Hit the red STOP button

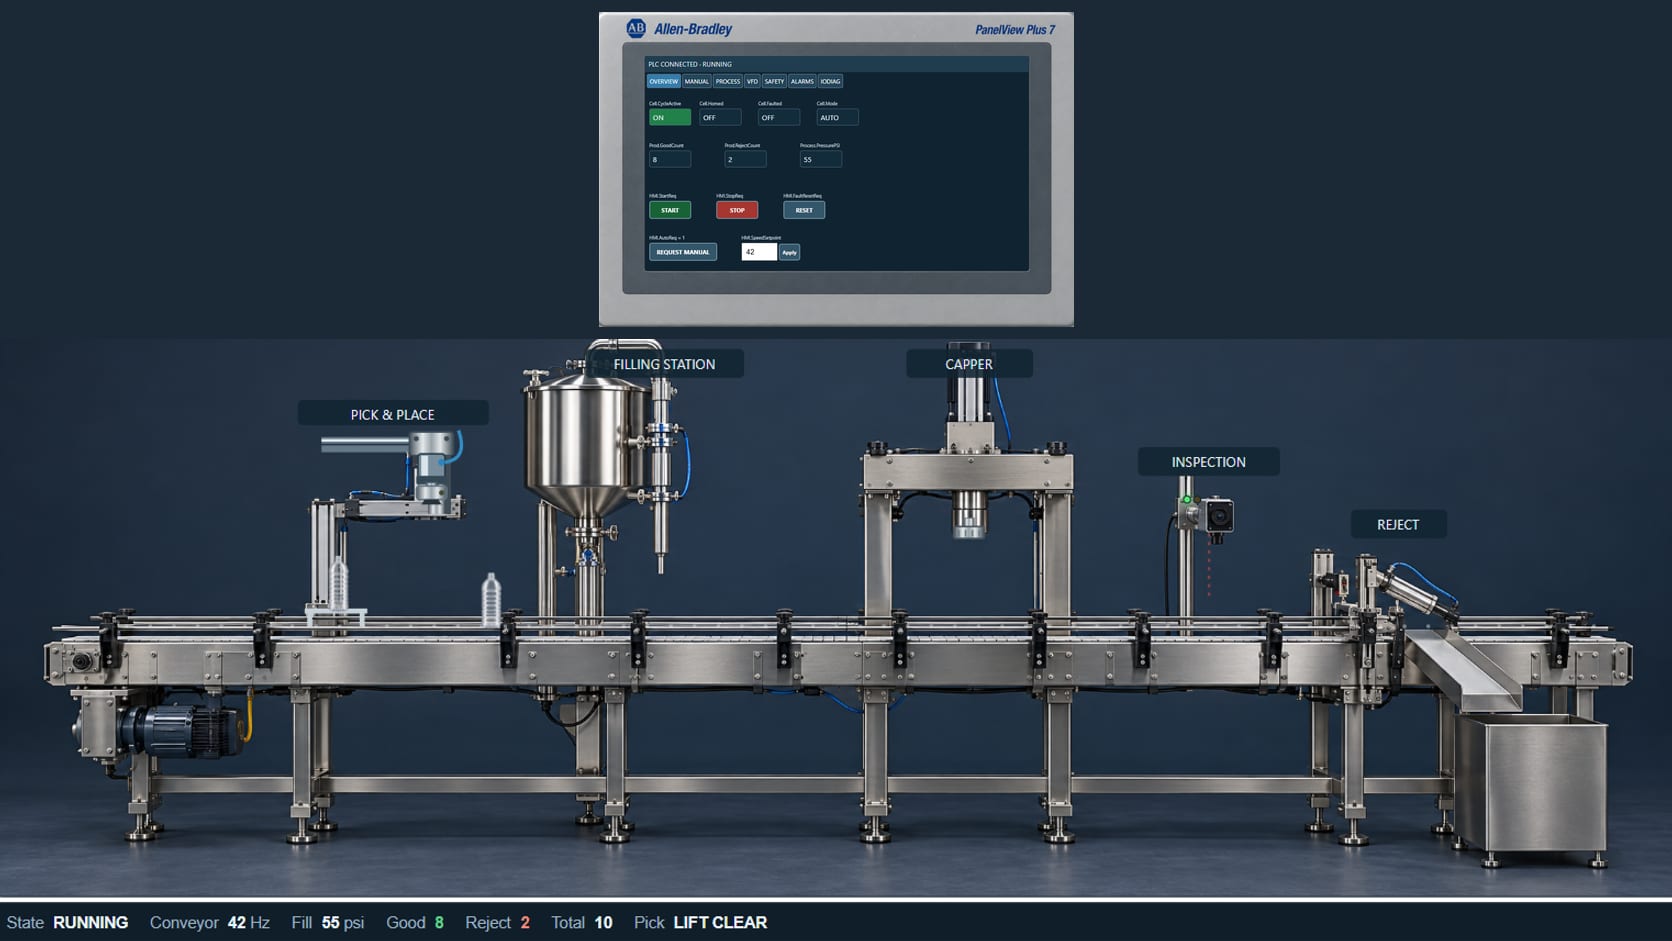pyautogui.click(x=737, y=210)
